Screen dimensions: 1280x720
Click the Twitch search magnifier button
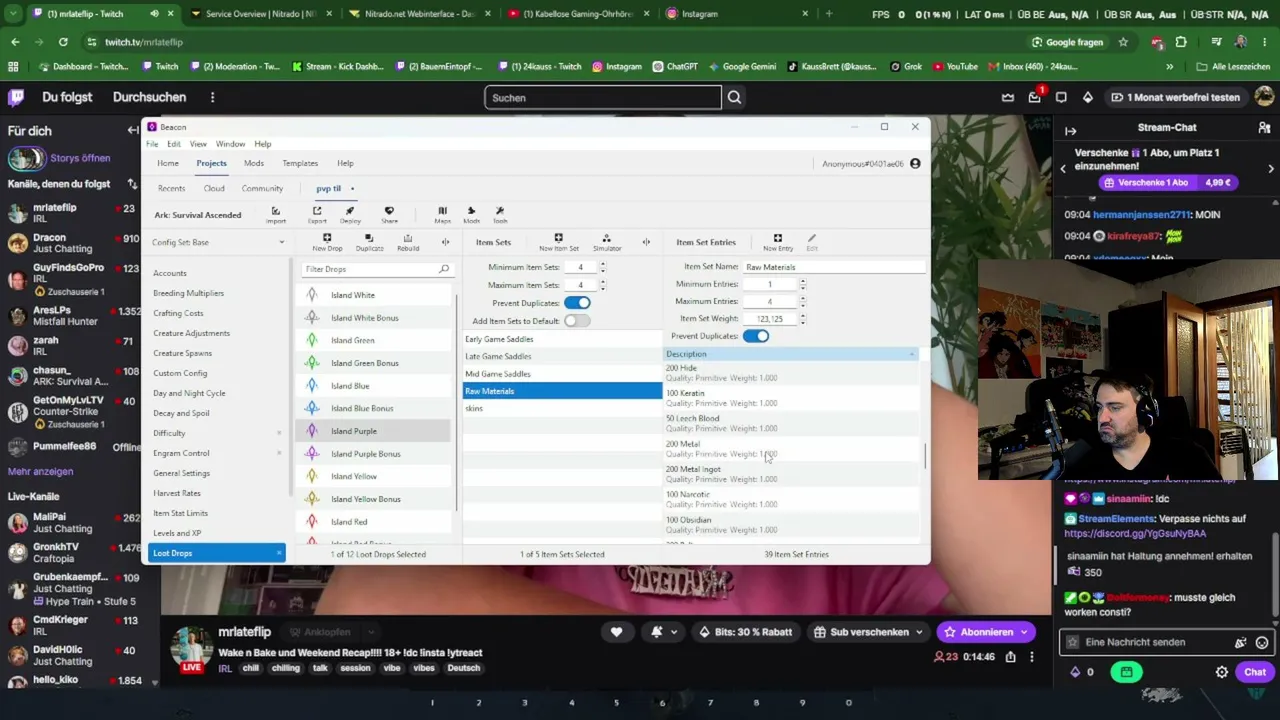pos(734,97)
